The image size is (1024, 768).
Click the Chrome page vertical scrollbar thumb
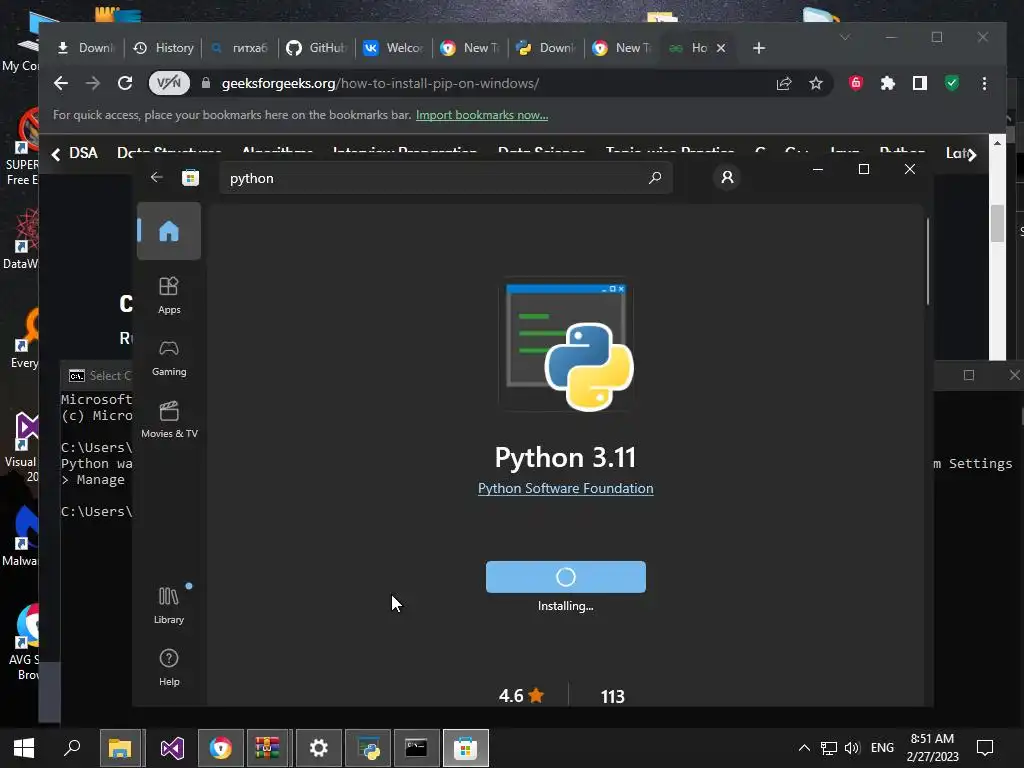click(x=997, y=223)
